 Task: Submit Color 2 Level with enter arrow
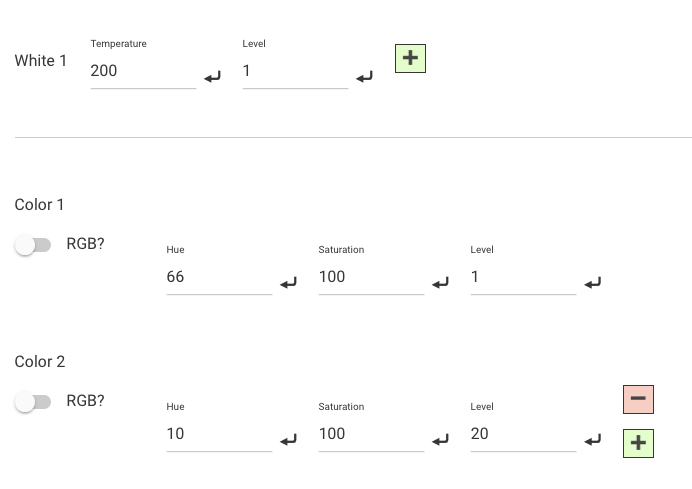click(x=593, y=440)
